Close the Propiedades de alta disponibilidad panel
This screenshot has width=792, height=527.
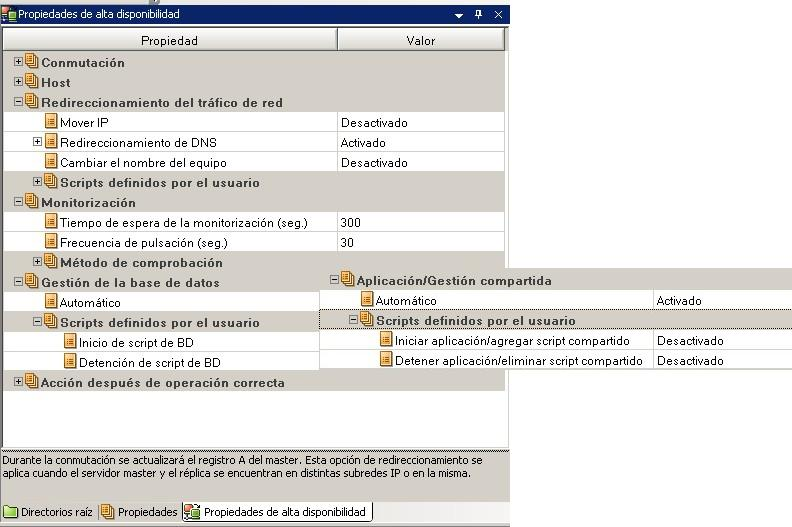[x=499, y=15]
